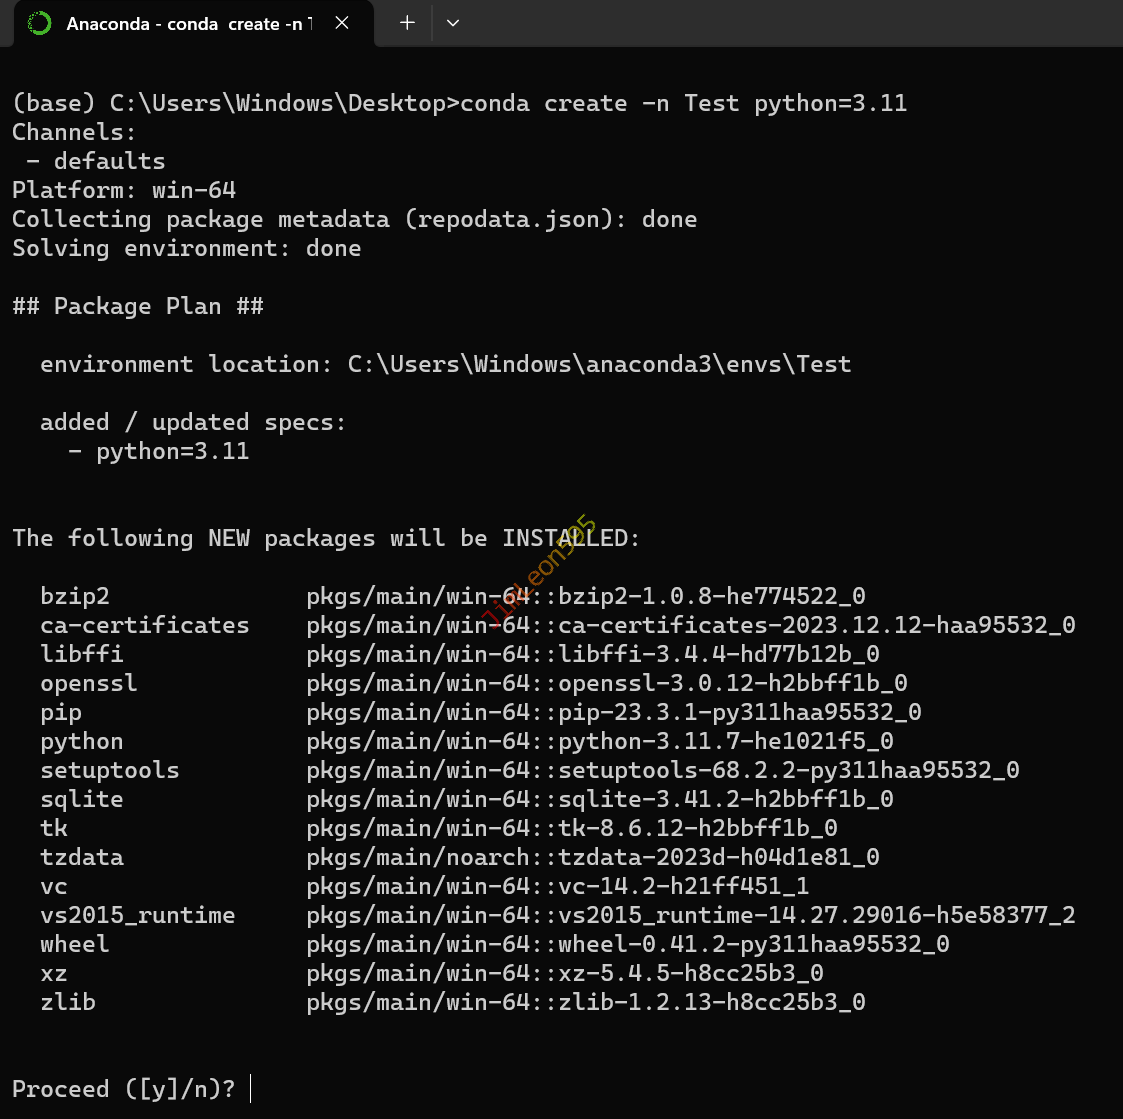This screenshot has height=1119, width=1123.
Task: Click the "Package Plan" heading text
Action: (138, 306)
